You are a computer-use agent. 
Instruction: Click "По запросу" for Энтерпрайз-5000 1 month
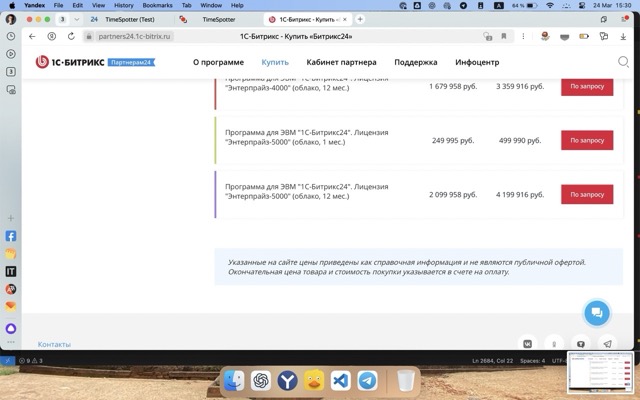point(587,141)
